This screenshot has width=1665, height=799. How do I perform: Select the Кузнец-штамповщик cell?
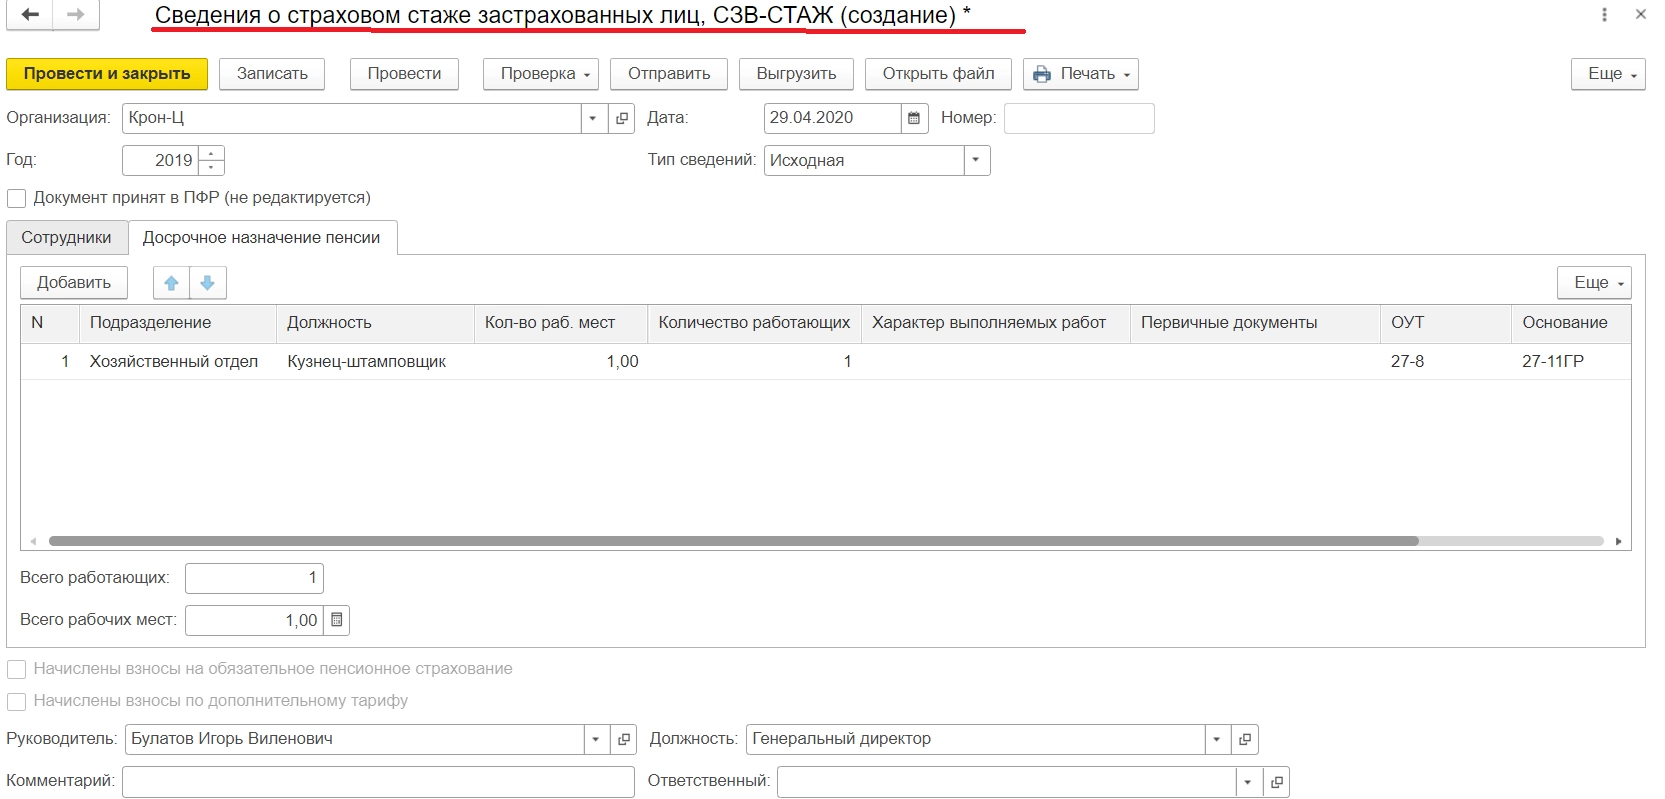point(375,362)
